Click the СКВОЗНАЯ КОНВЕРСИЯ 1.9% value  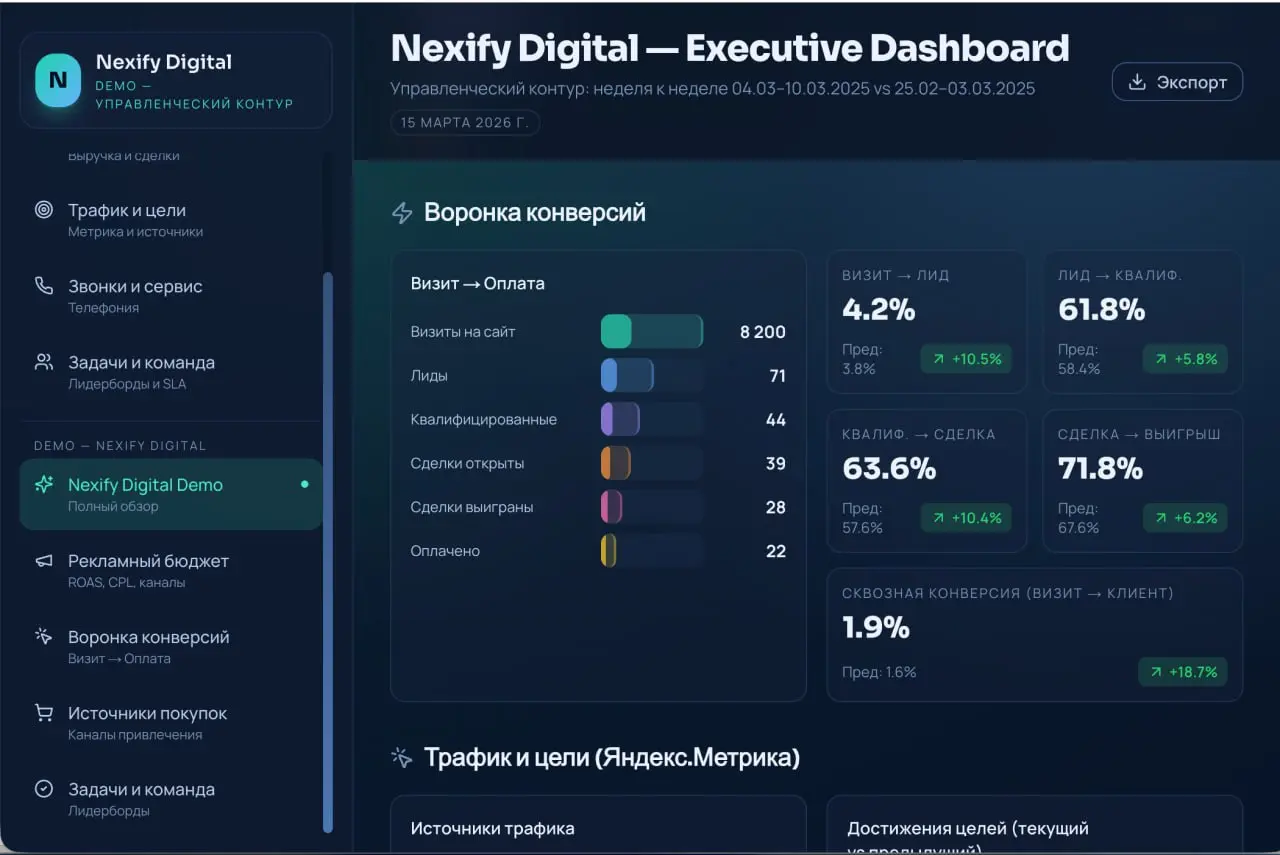(x=876, y=628)
